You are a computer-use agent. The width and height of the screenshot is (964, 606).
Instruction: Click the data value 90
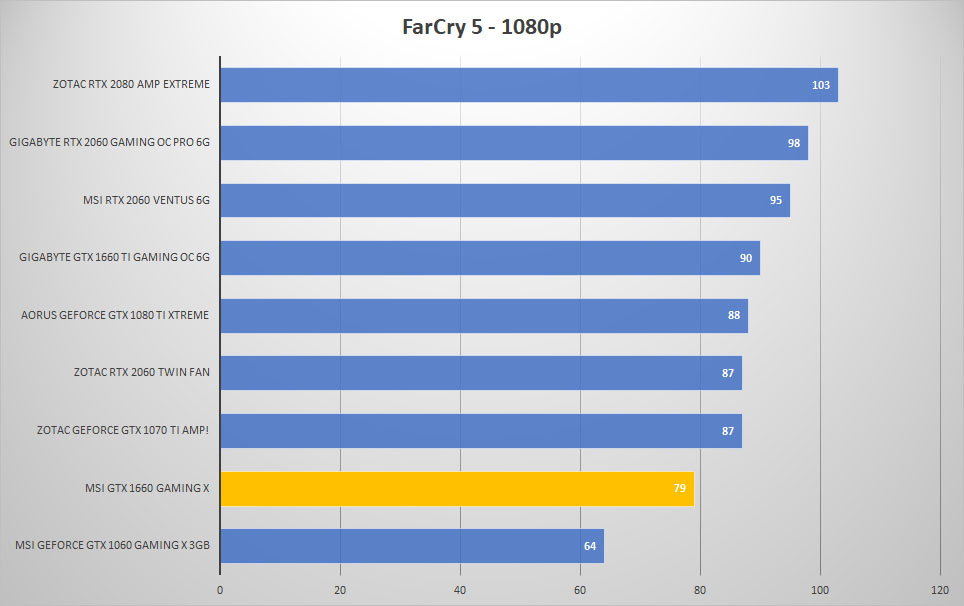pyautogui.click(x=746, y=258)
